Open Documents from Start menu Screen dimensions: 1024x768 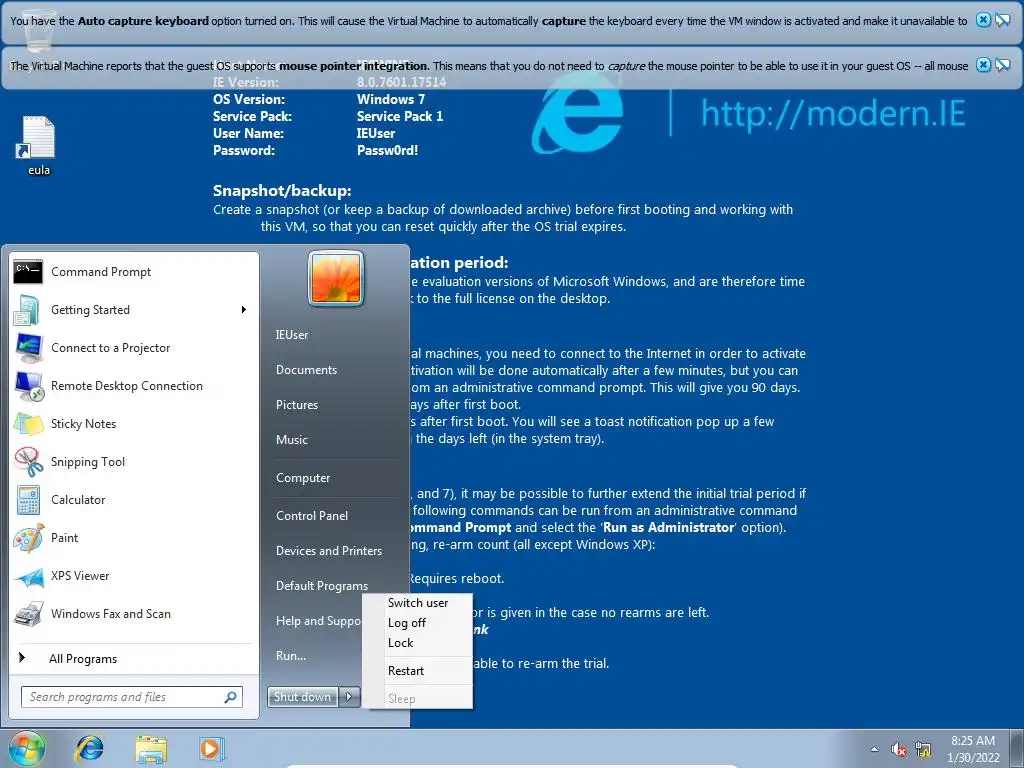click(x=306, y=370)
